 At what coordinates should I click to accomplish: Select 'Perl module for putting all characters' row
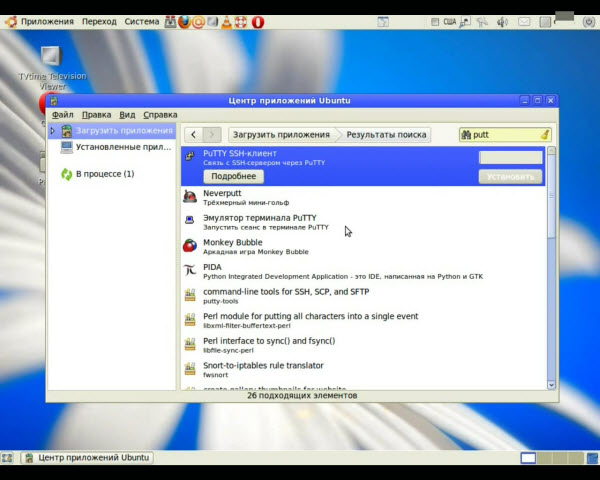363,320
